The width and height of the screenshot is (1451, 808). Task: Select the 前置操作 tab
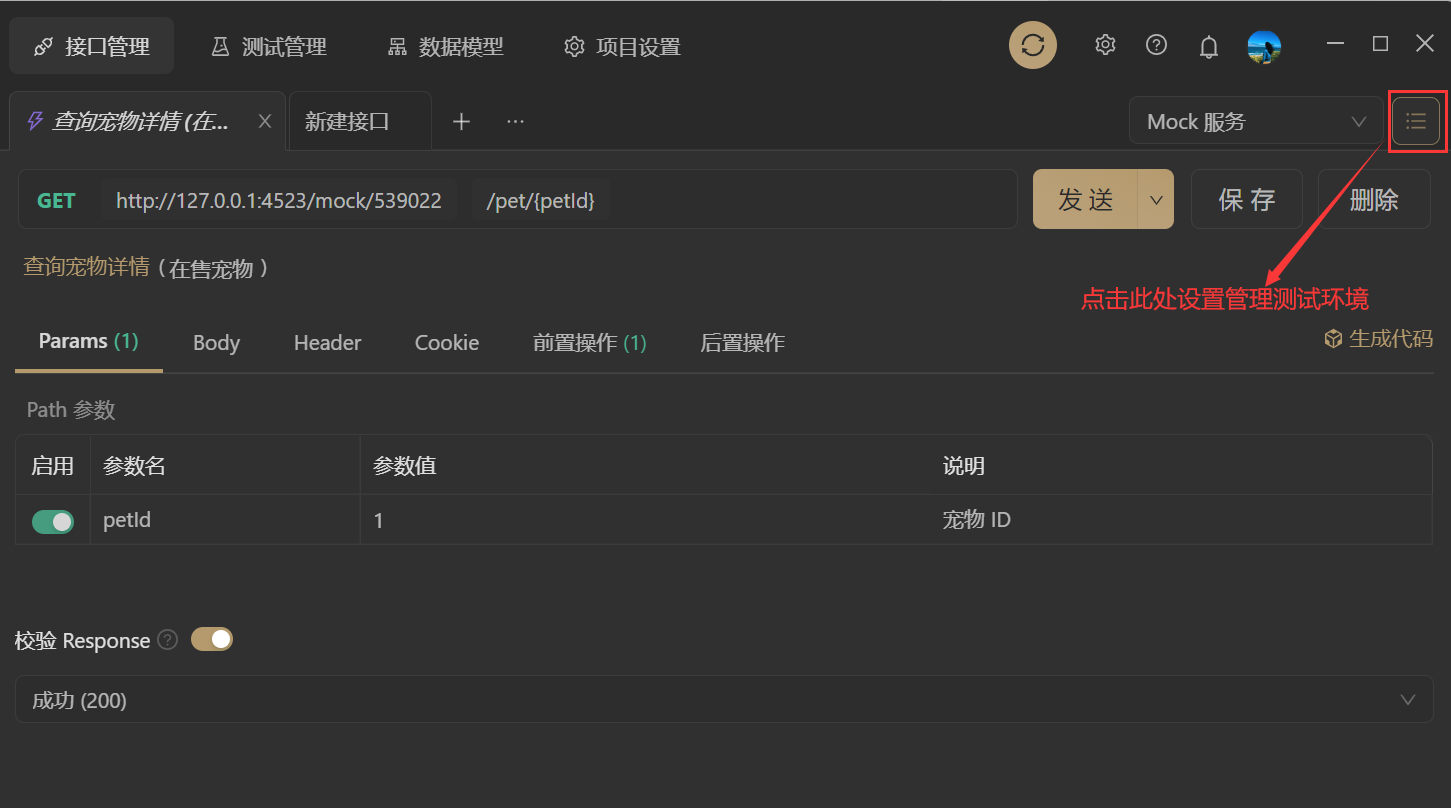pyautogui.click(x=590, y=343)
